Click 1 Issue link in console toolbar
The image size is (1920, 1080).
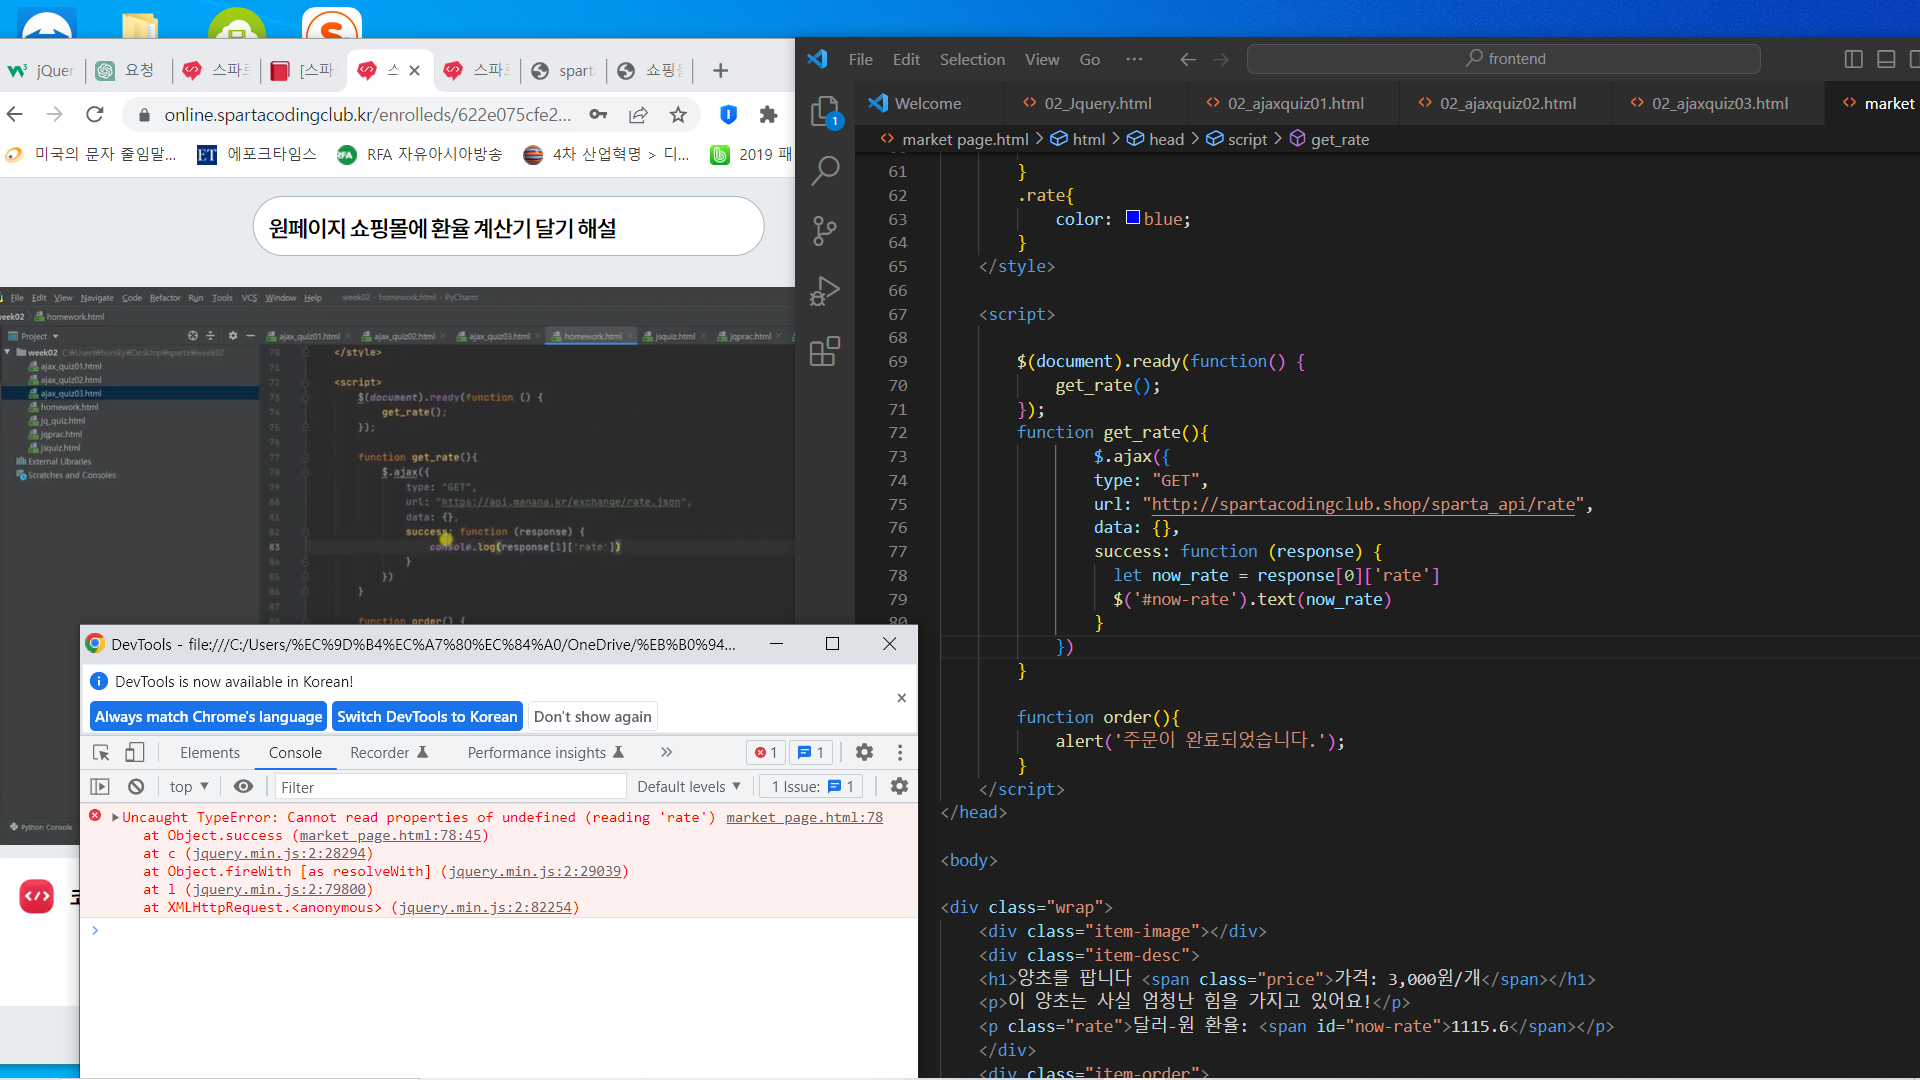[811, 787]
